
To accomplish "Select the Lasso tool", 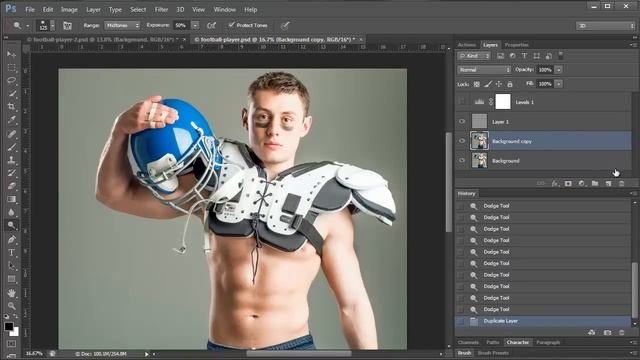I will tap(11, 80).
